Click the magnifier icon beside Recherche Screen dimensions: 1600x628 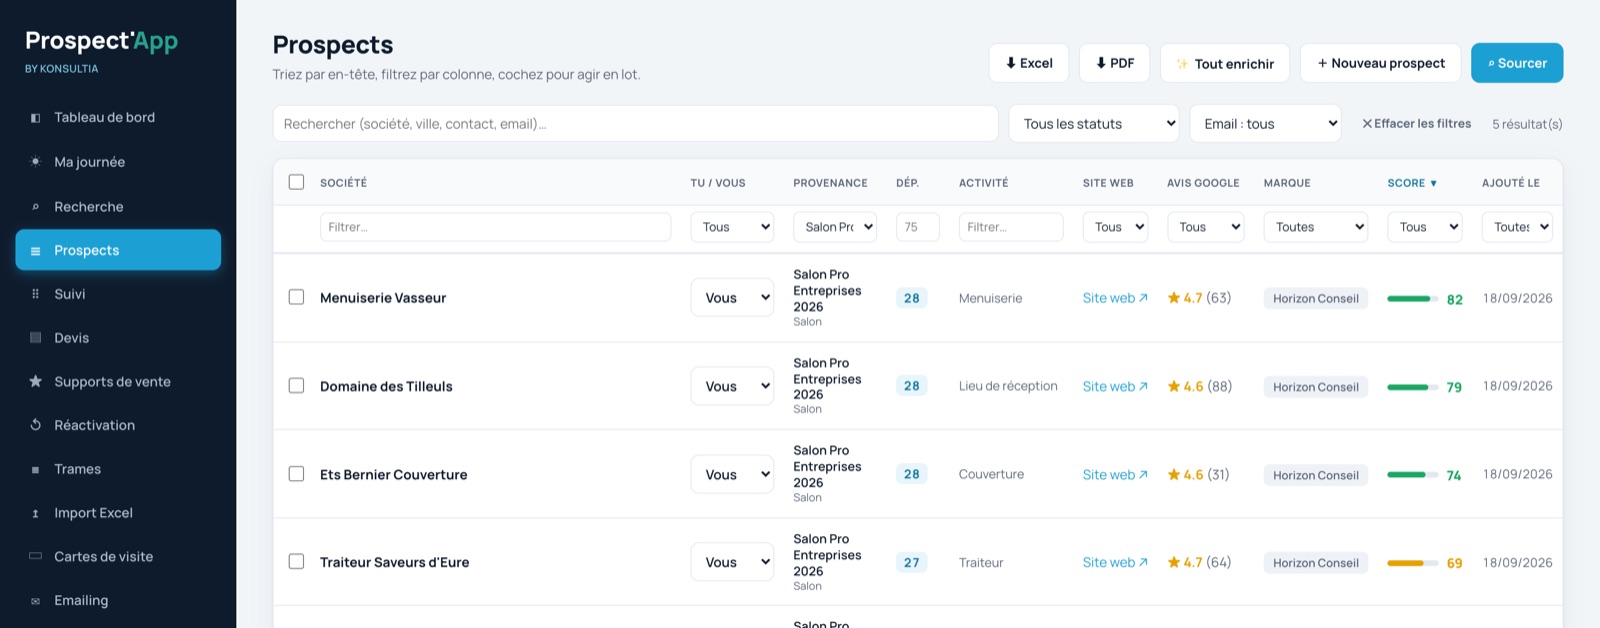(x=35, y=207)
